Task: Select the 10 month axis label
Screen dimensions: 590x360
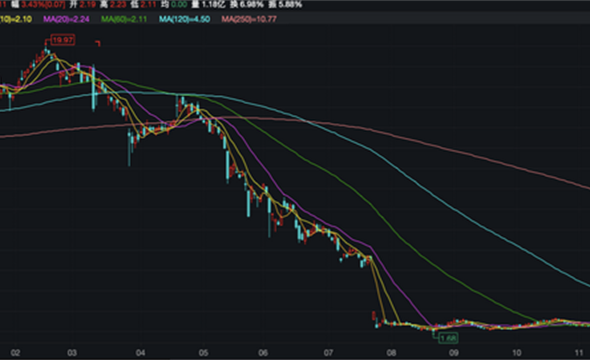Action: tap(517, 353)
